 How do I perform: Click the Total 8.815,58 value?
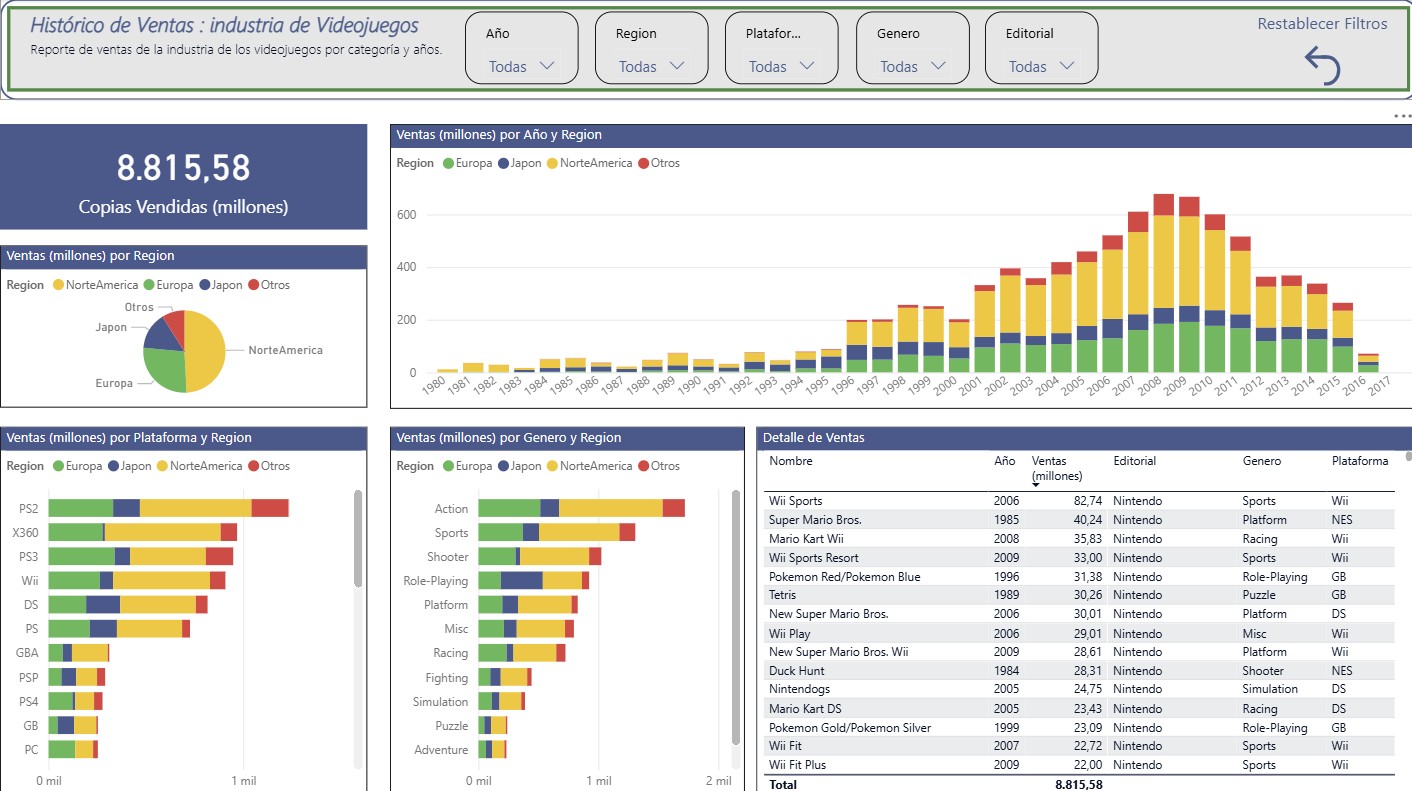click(x=1079, y=785)
